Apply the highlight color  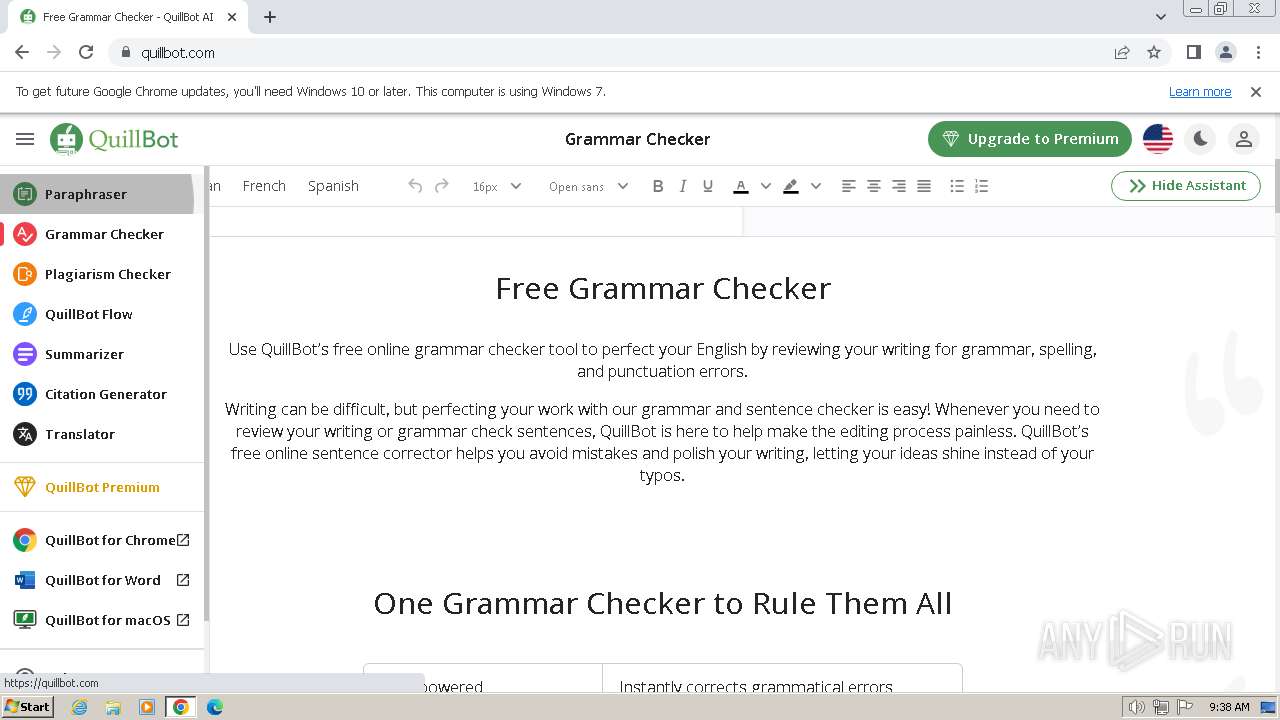click(x=791, y=186)
